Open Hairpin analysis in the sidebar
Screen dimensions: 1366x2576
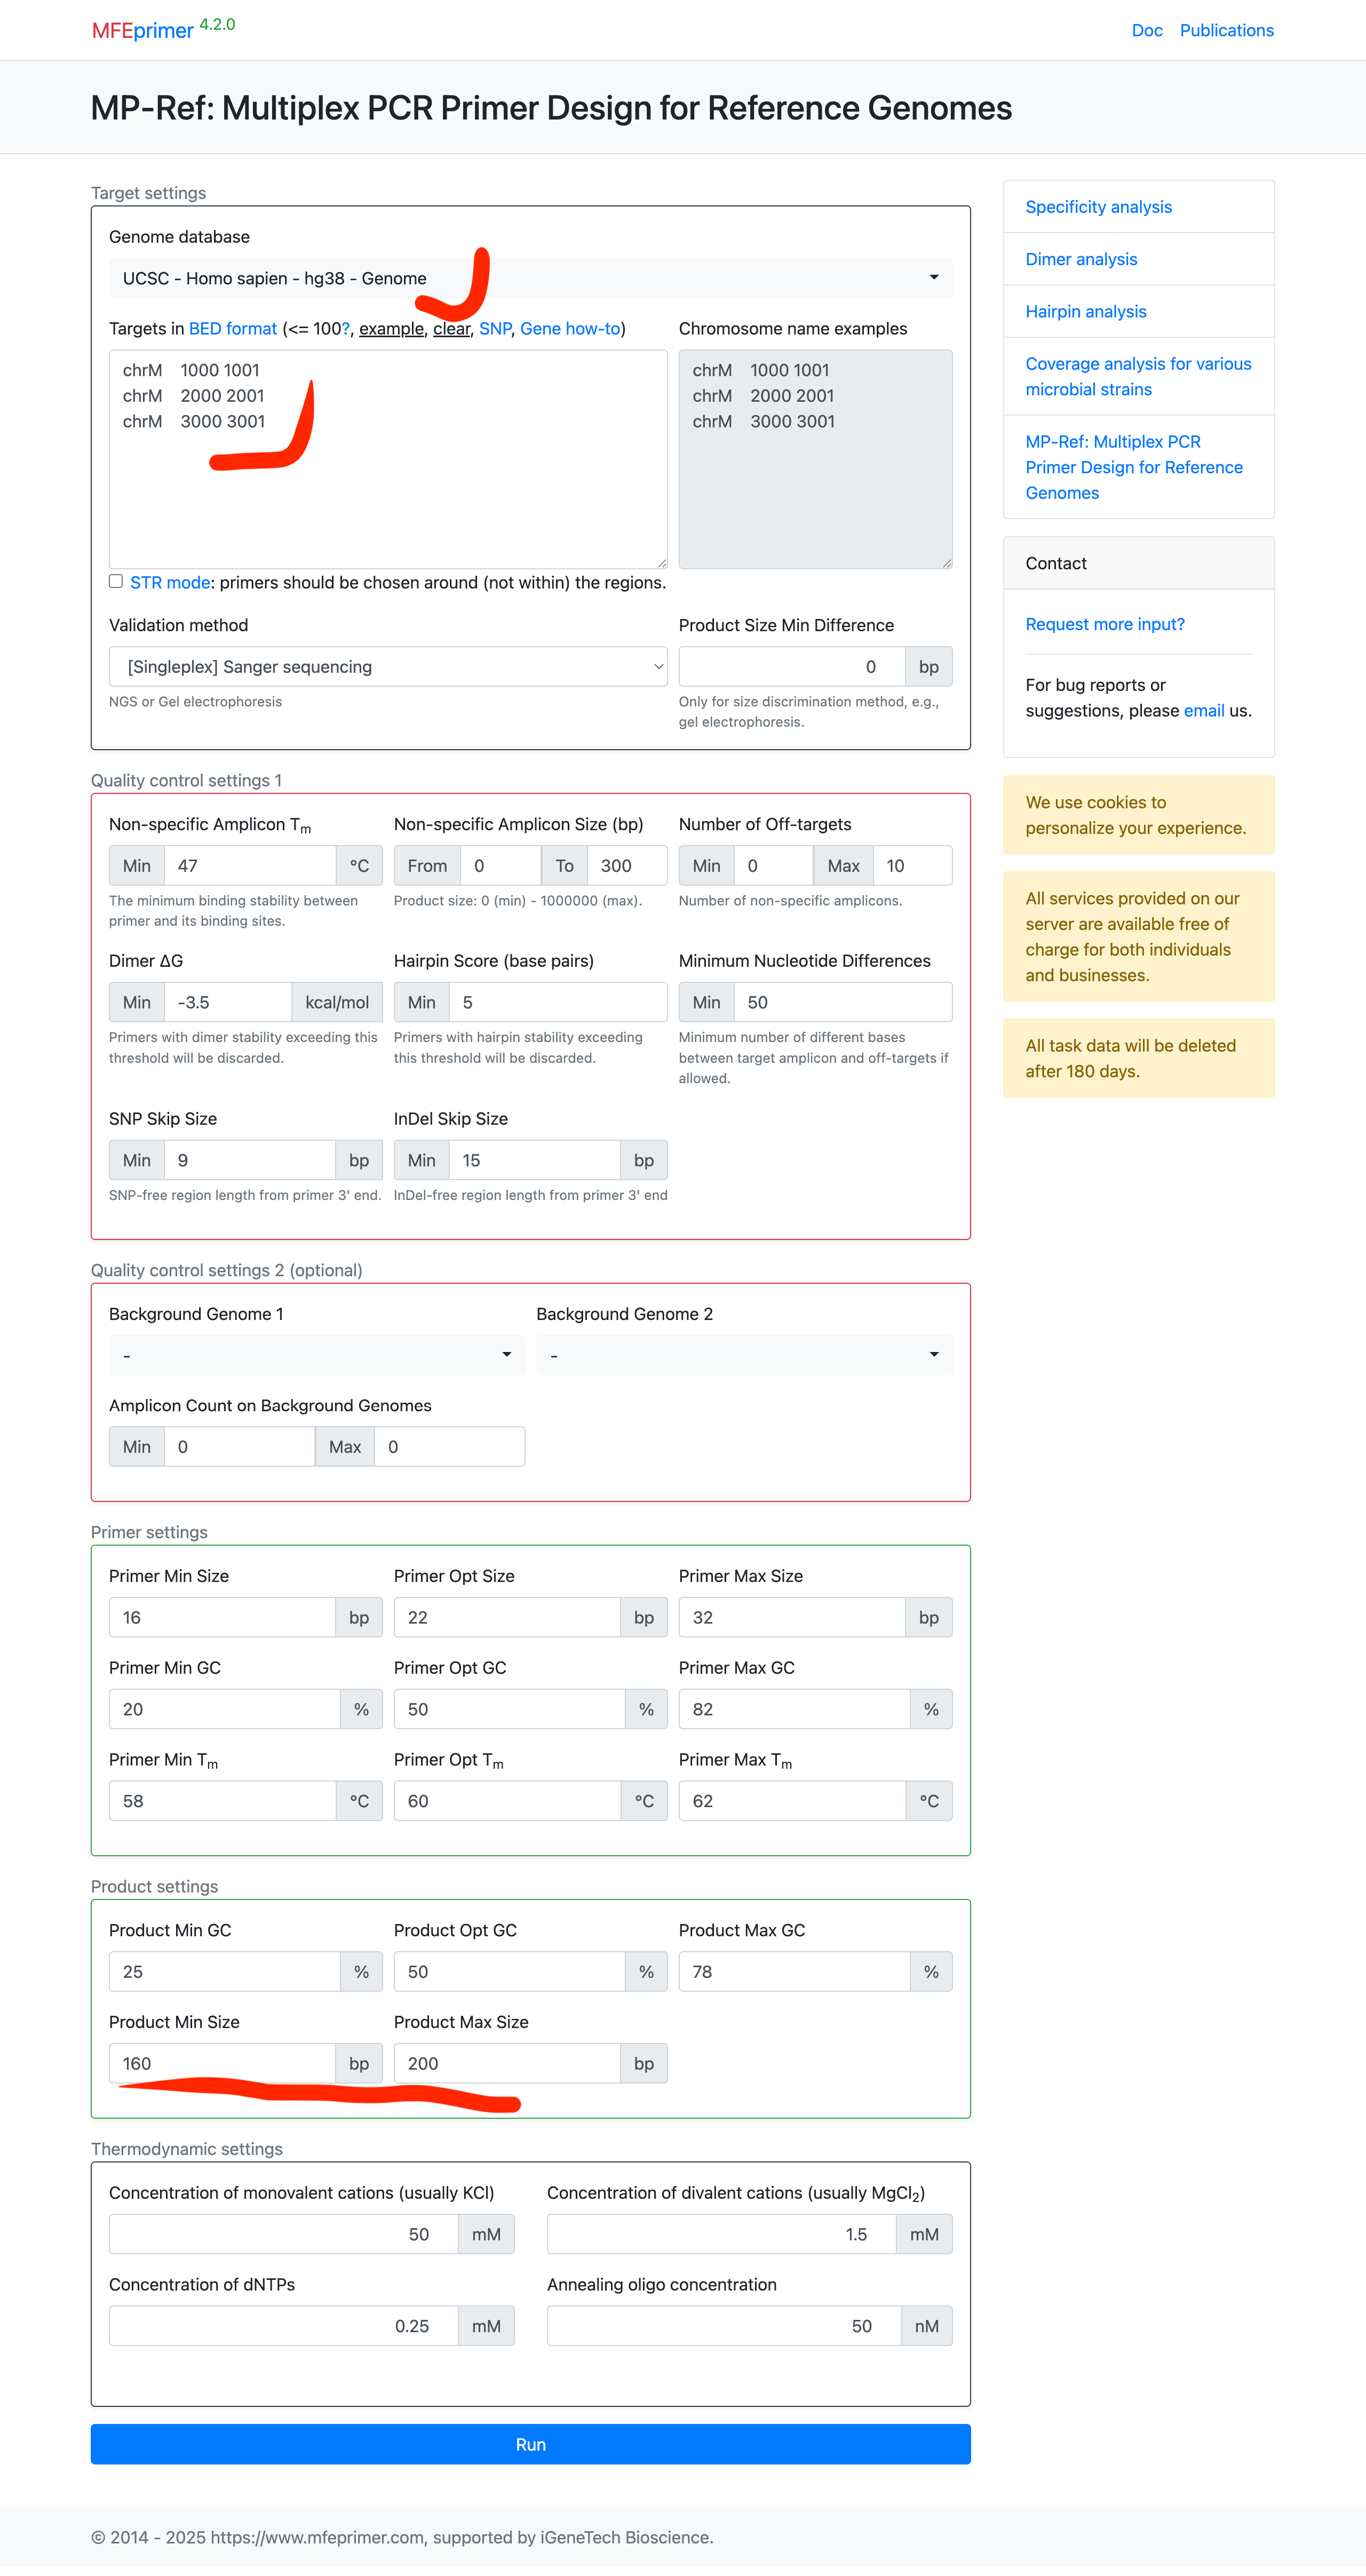[1085, 311]
